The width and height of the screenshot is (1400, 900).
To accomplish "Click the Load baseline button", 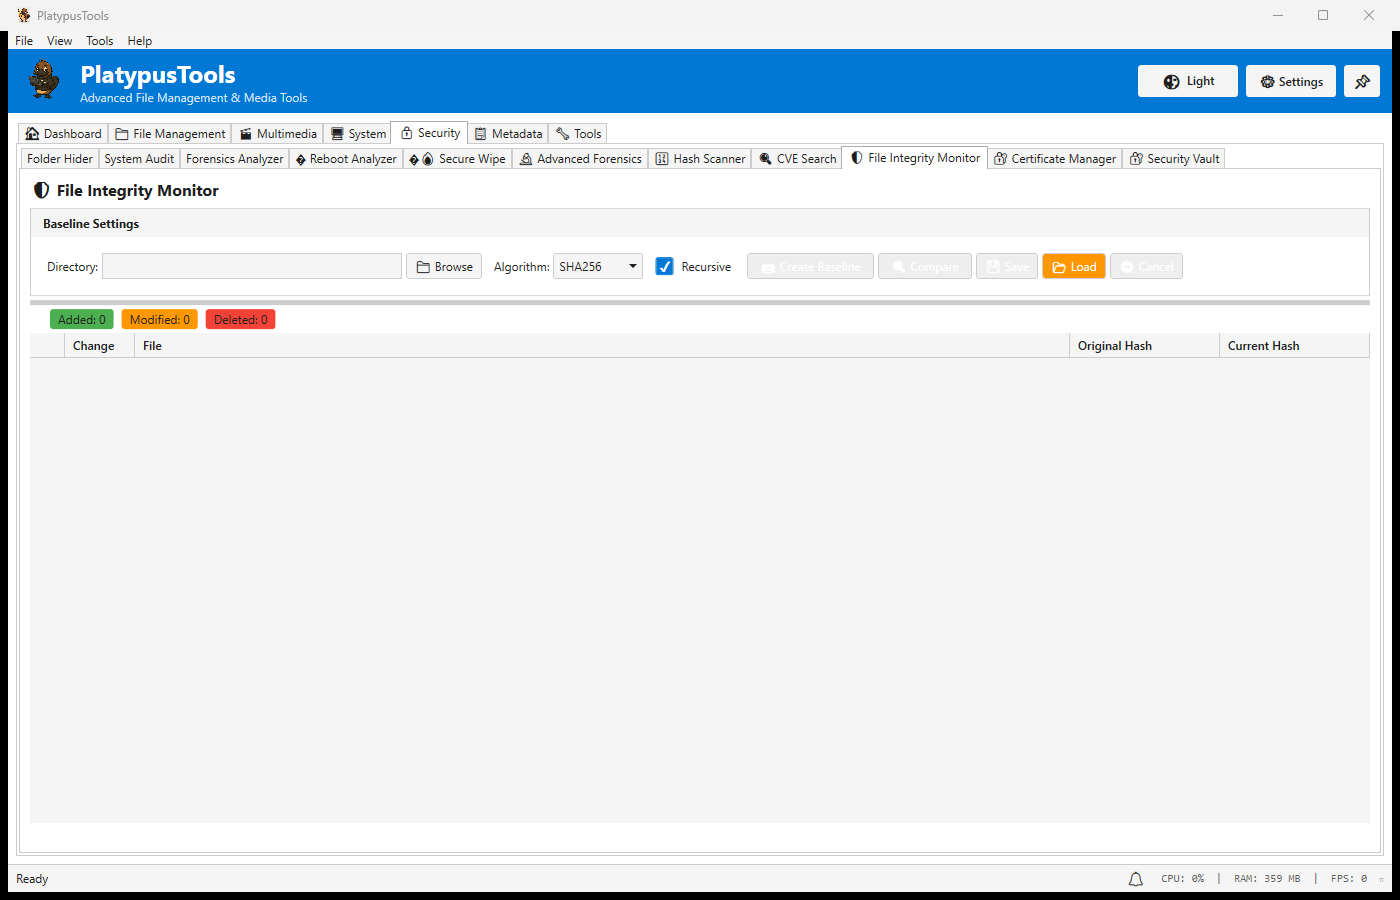I will pyautogui.click(x=1073, y=266).
